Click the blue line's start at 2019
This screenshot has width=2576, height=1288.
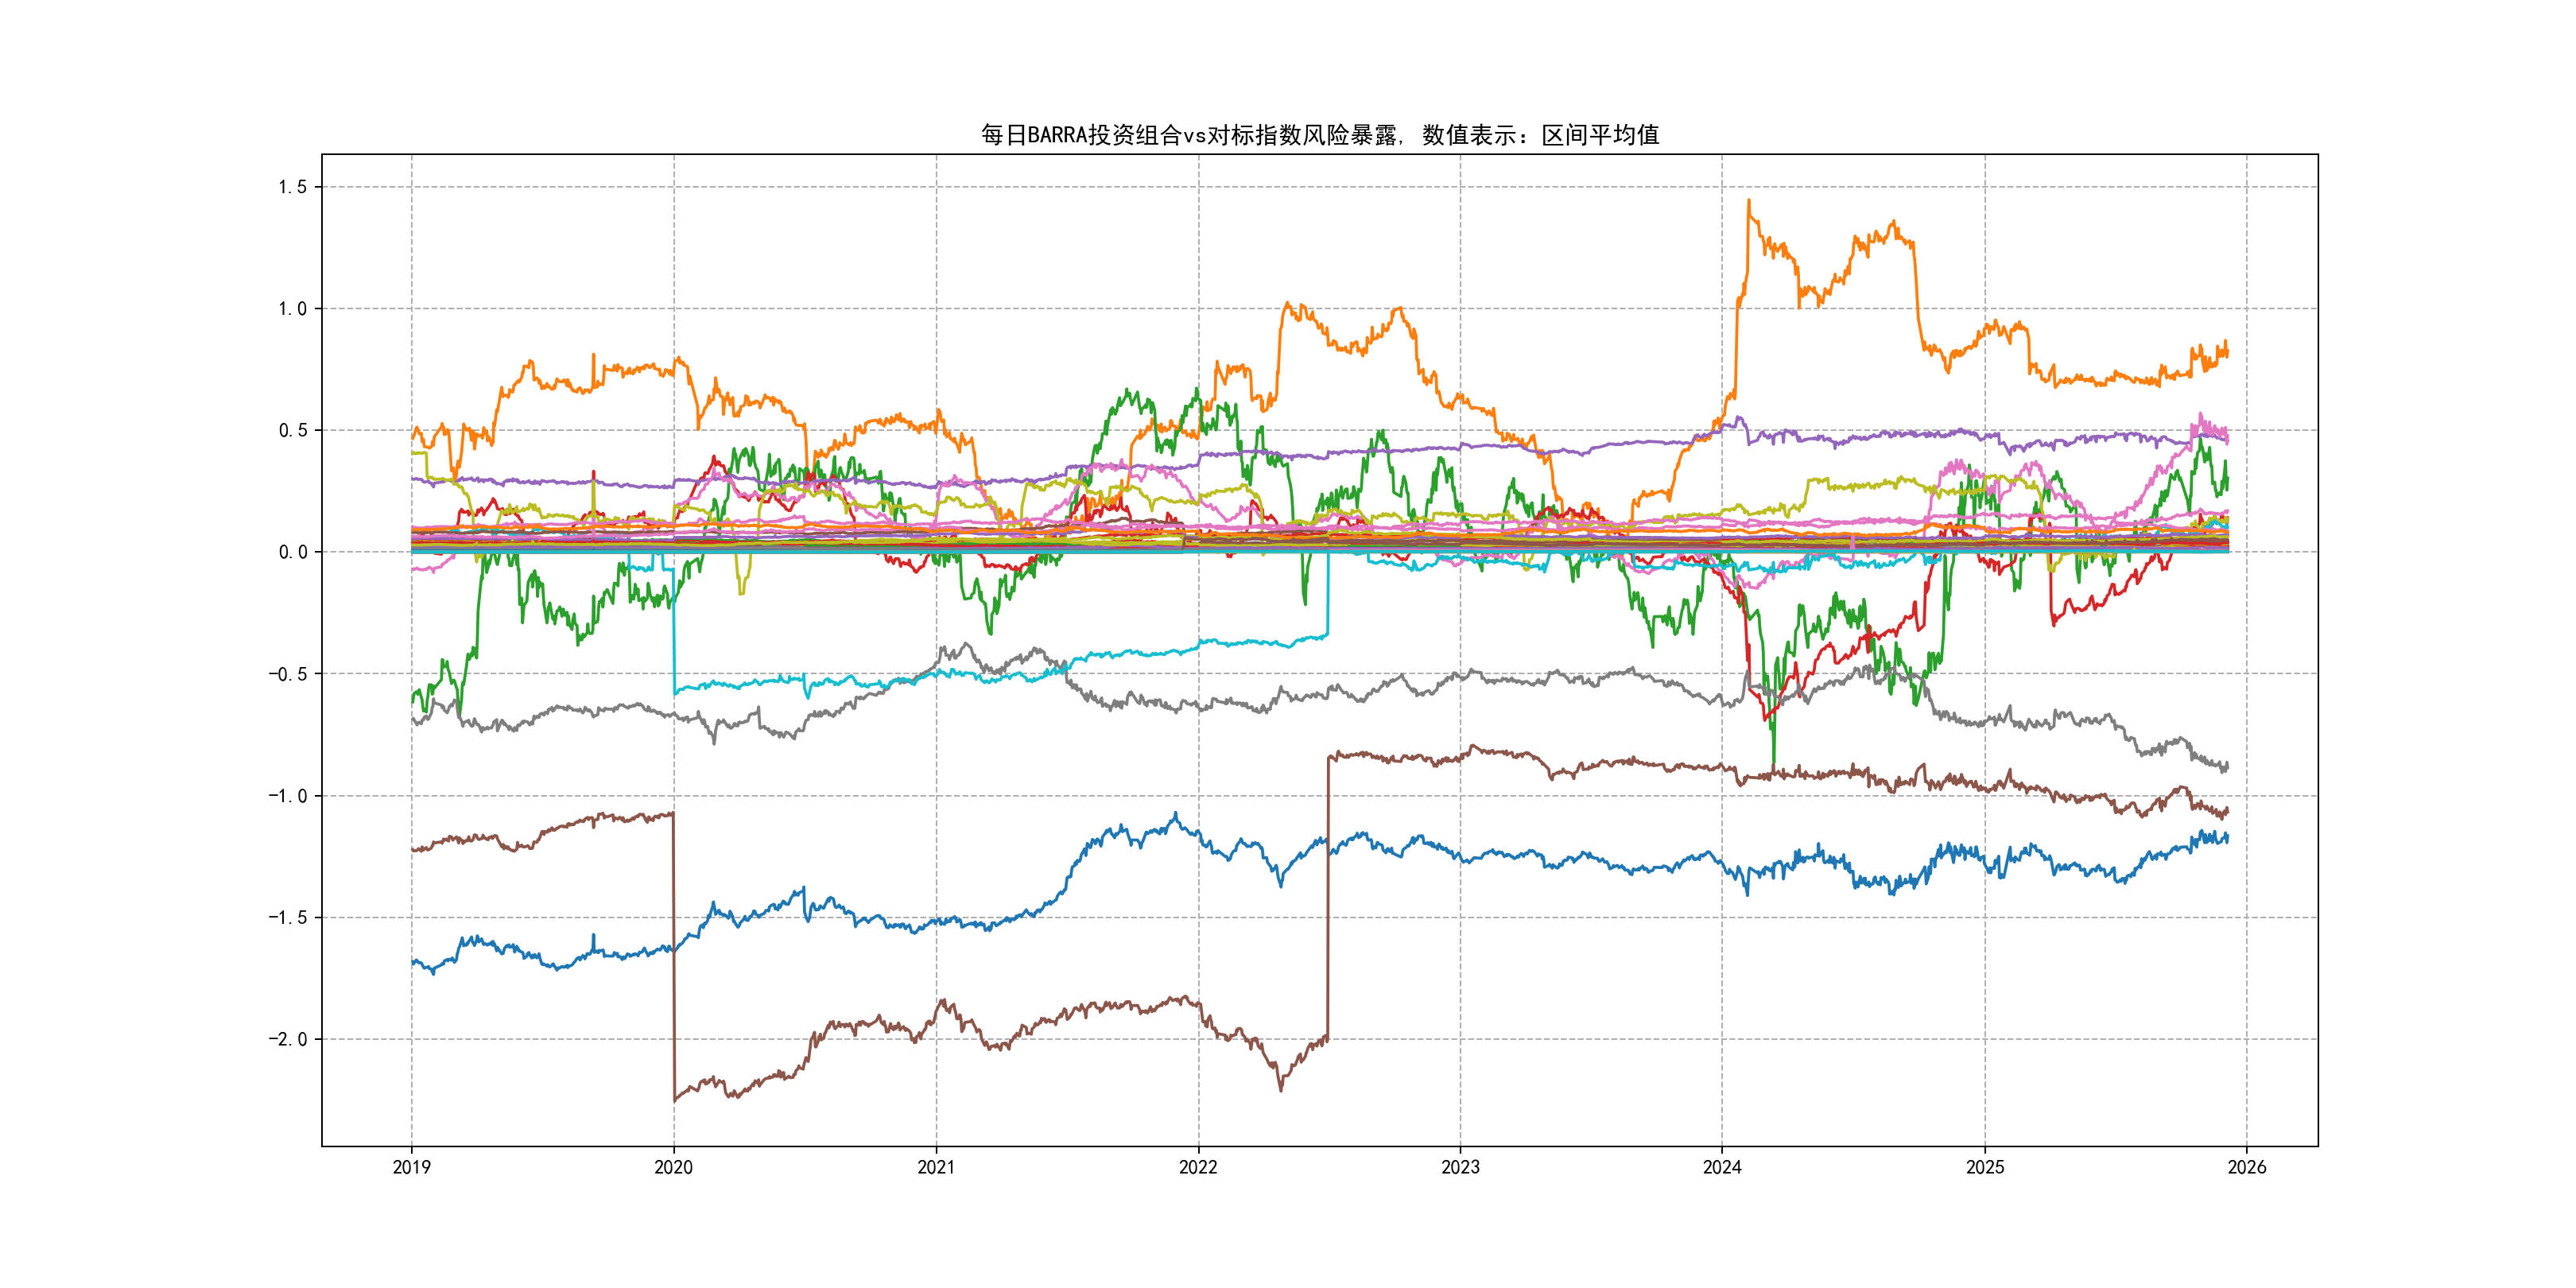coord(413,962)
